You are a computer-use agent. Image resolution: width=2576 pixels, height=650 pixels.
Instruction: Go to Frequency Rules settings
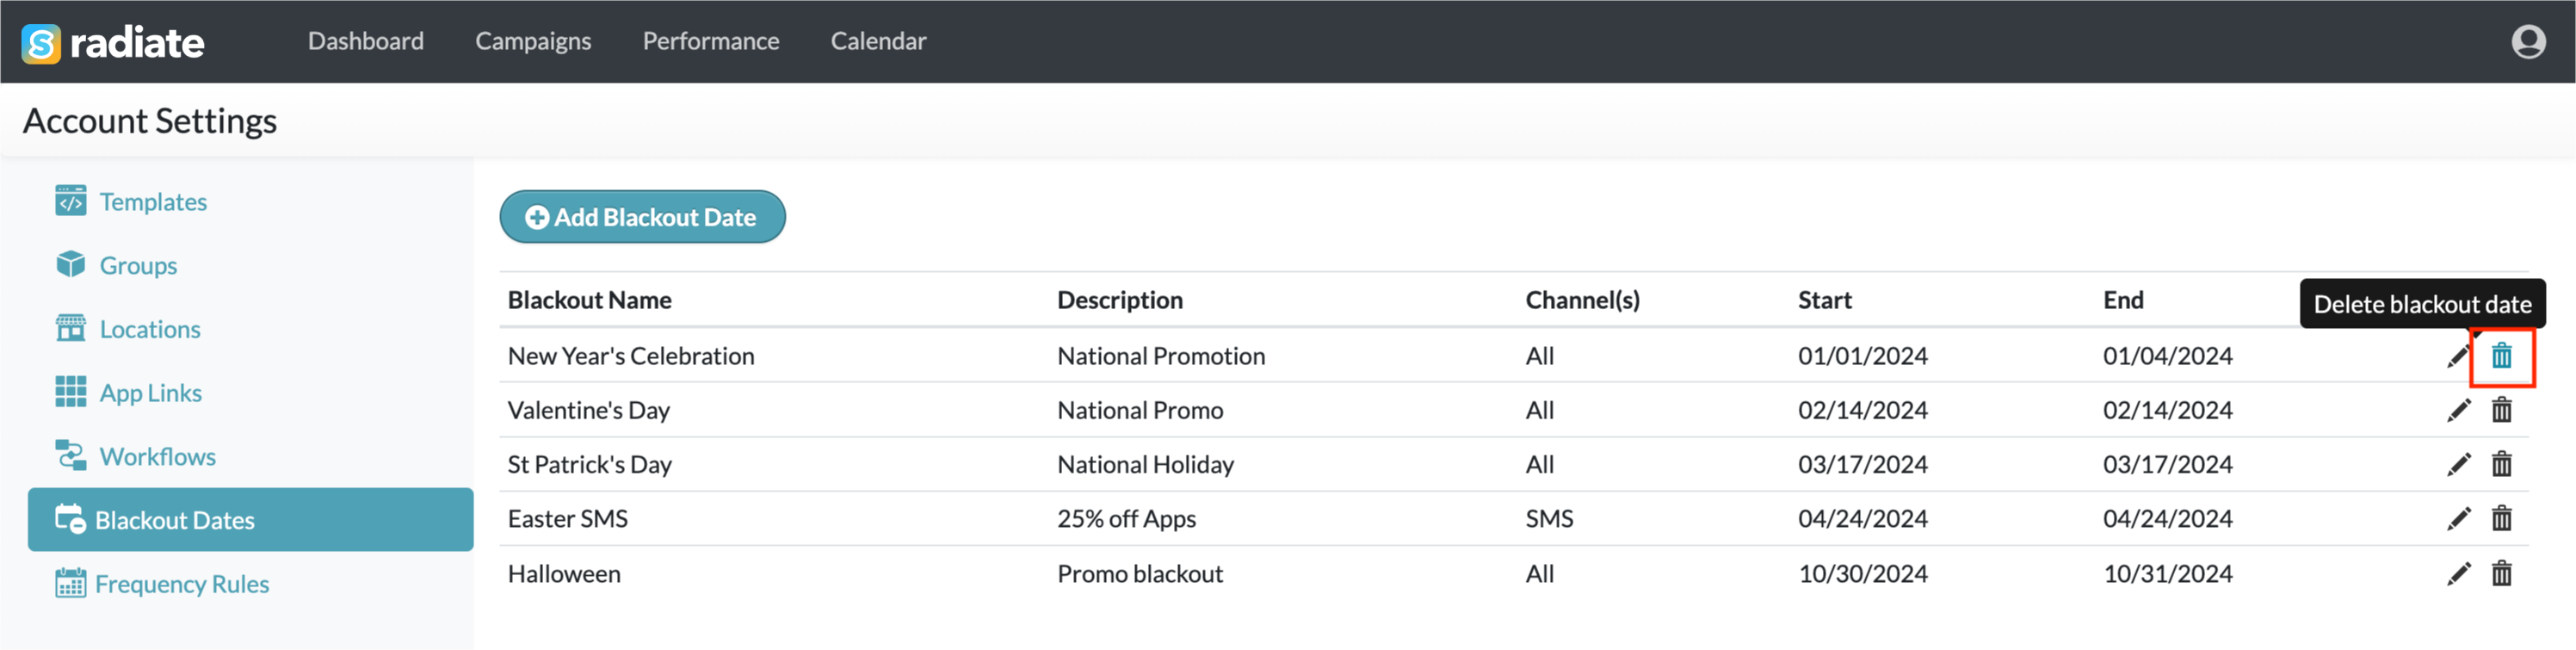tap(182, 584)
